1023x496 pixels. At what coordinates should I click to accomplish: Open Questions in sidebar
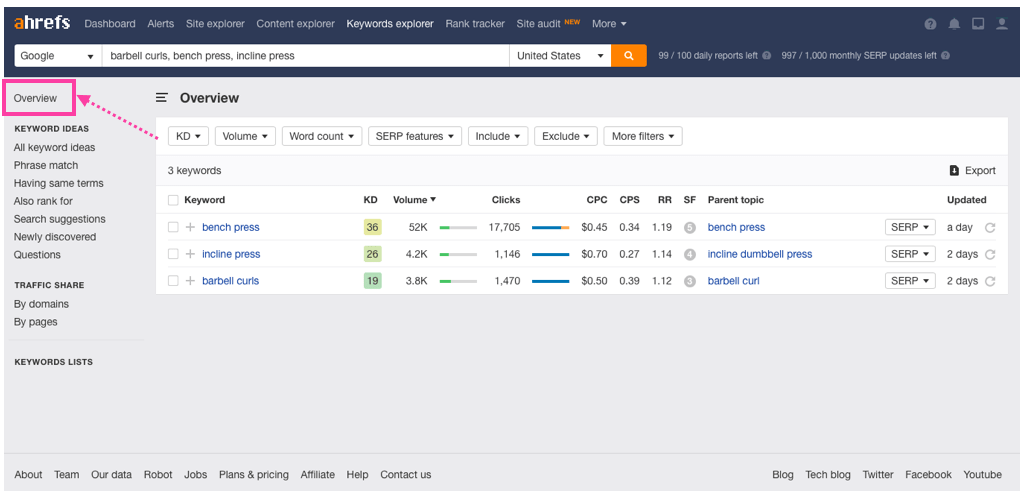[x=37, y=255]
